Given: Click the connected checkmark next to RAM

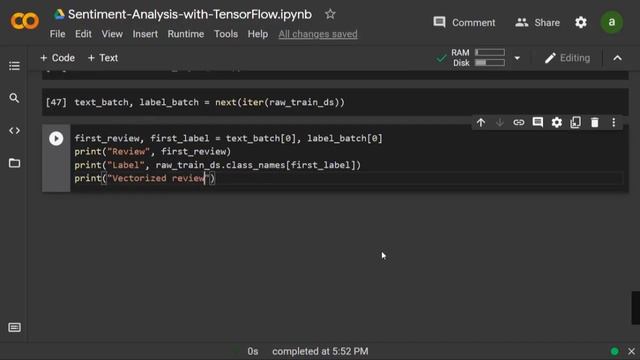Looking at the screenshot, I should (x=441, y=58).
